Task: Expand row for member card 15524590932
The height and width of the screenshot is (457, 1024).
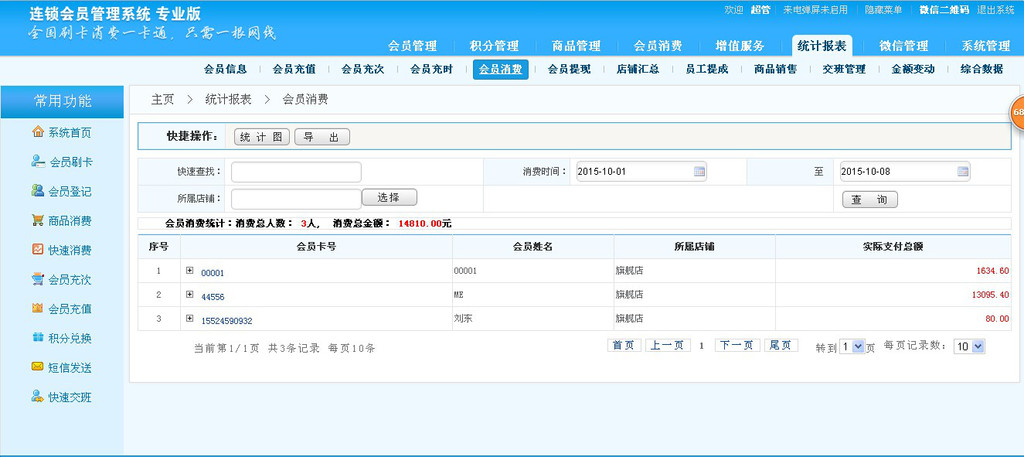Action: click(189, 319)
